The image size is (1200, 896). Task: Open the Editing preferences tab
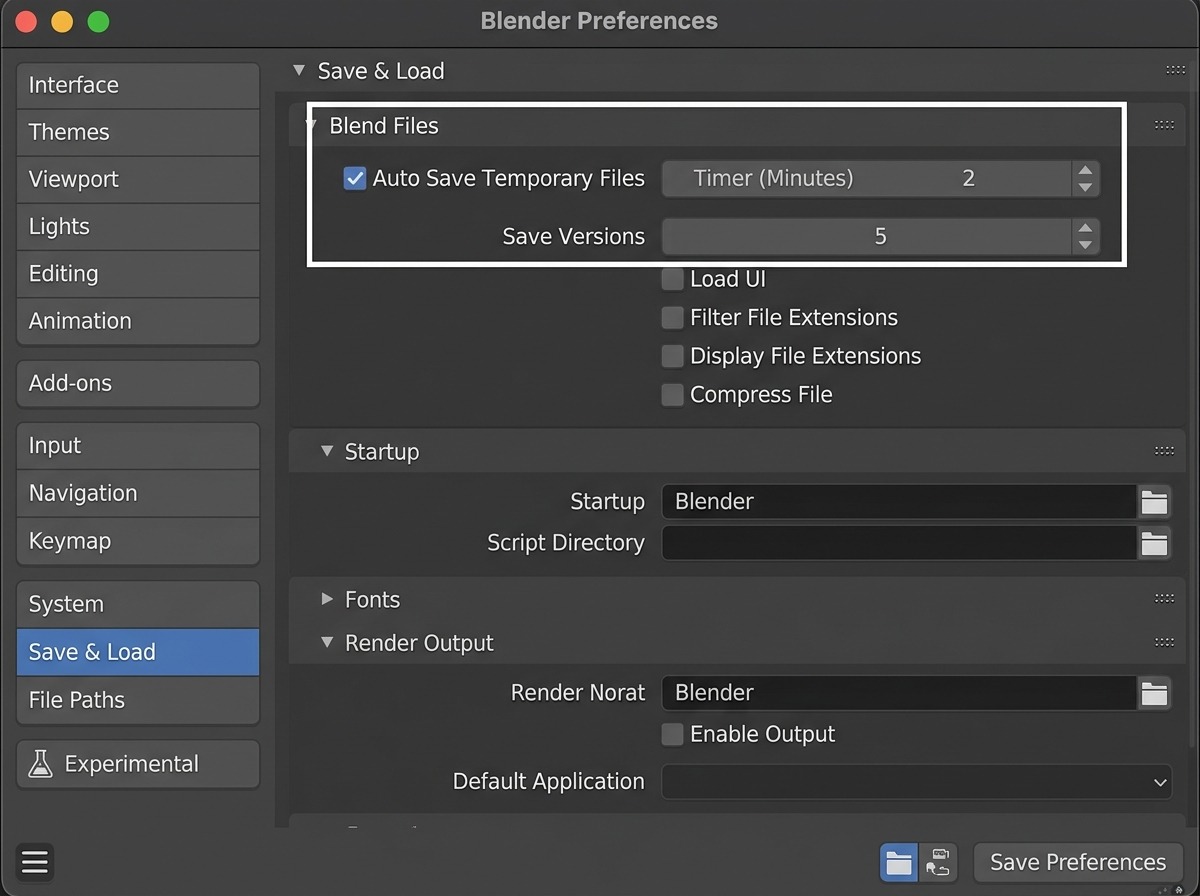tap(138, 273)
